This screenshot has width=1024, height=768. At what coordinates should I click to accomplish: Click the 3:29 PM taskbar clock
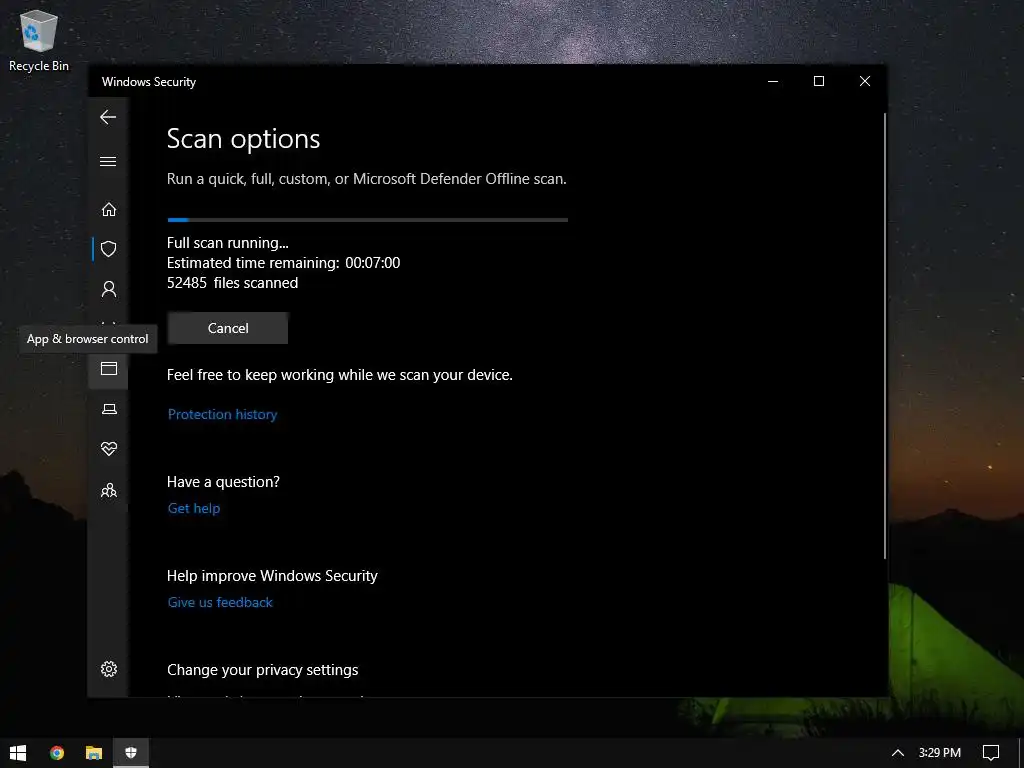[x=940, y=753]
